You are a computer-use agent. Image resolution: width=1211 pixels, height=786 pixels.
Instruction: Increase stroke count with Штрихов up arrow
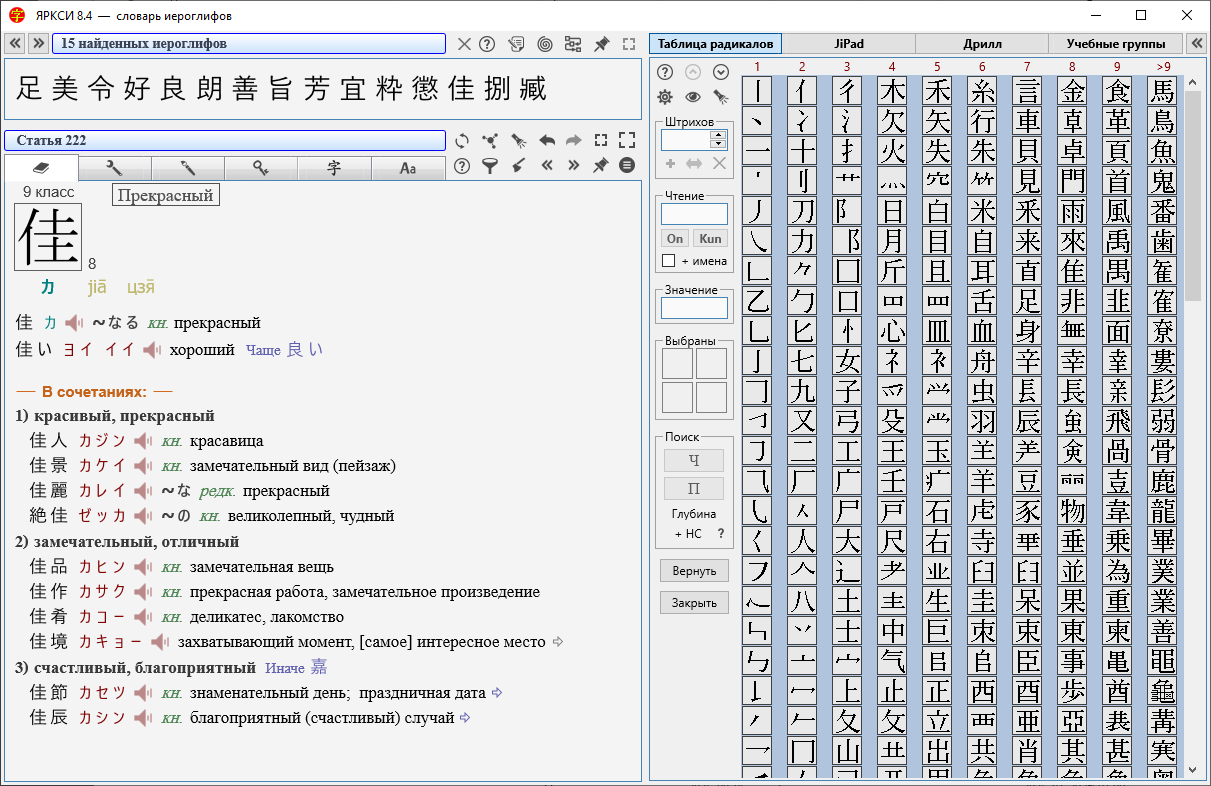717,135
